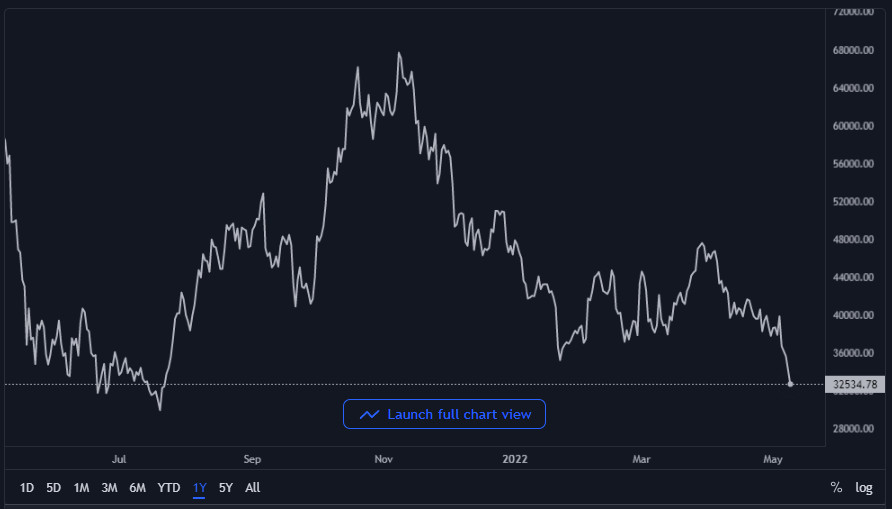The height and width of the screenshot is (509, 892).
Task: Switch to 3M time range
Action: click(x=110, y=488)
